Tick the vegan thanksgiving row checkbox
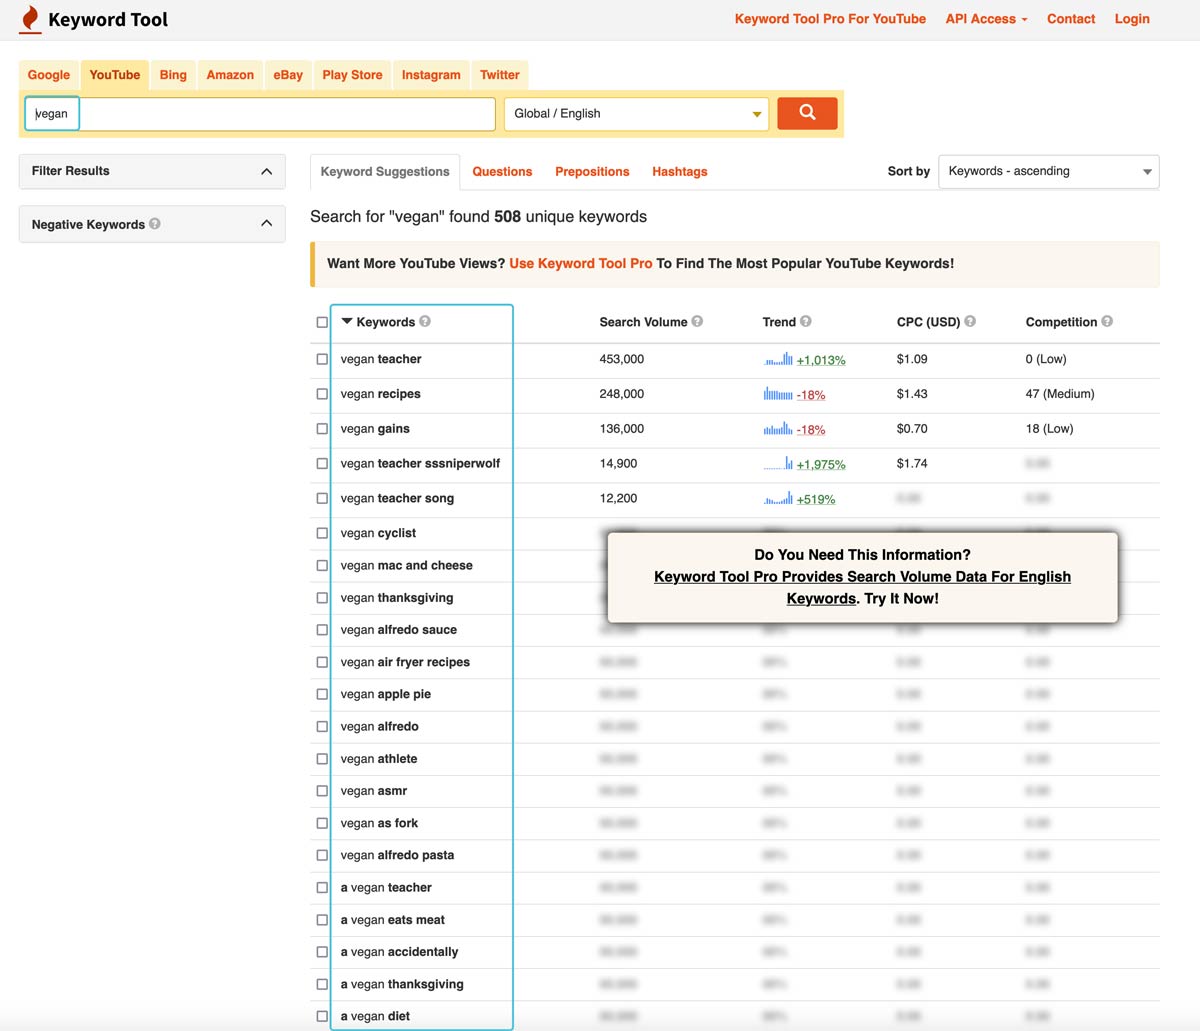This screenshot has width=1200, height=1031. [x=322, y=598]
